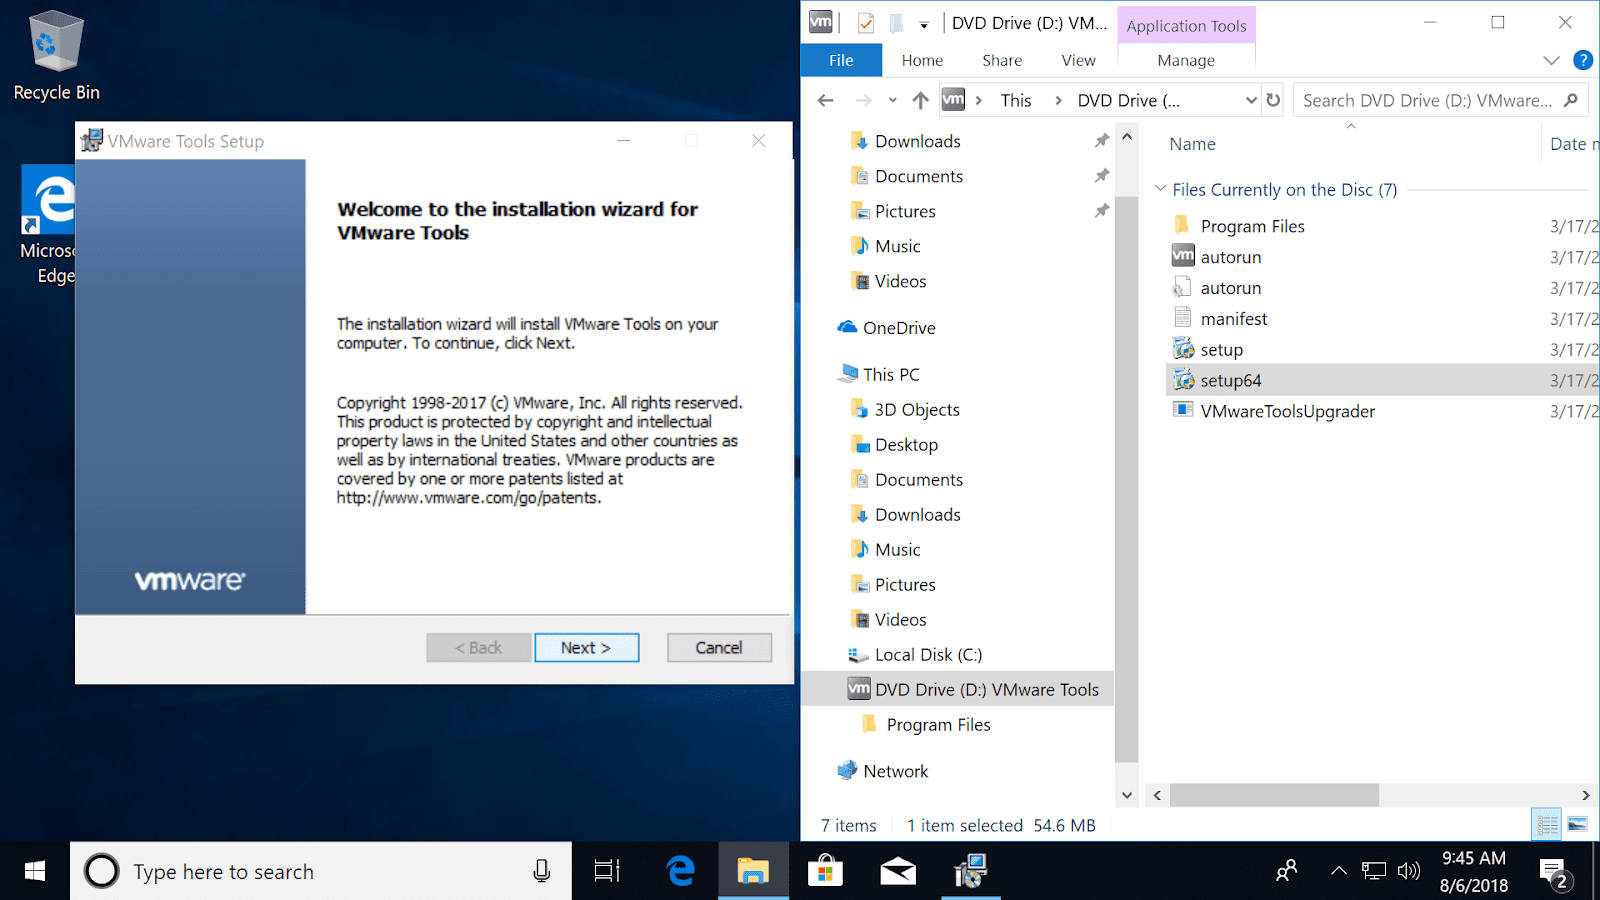
Task: Open the address bar dropdown arrow
Action: (1251, 100)
